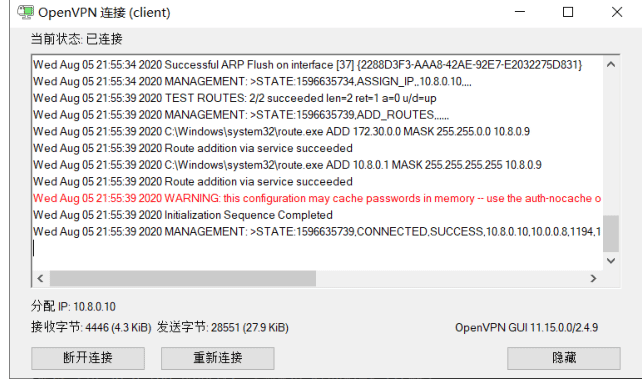Click the horizontal scroll left arrow

coord(40,279)
